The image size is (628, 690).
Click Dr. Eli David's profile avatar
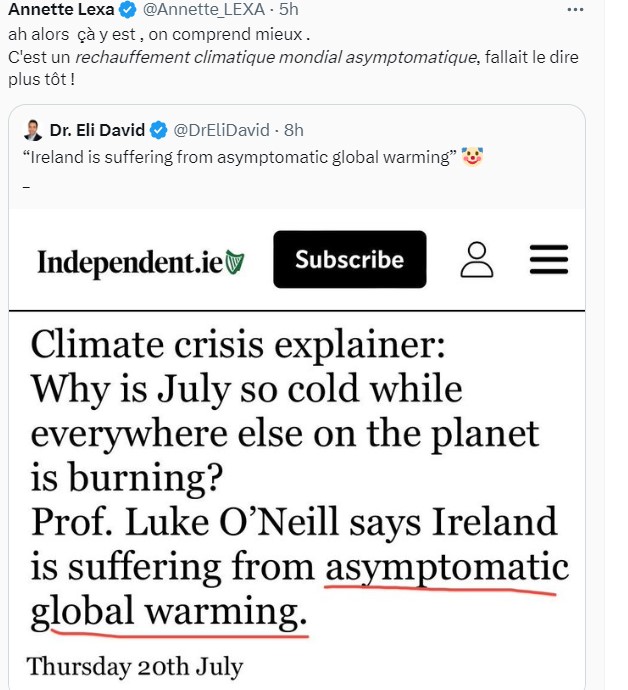(x=33, y=130)
